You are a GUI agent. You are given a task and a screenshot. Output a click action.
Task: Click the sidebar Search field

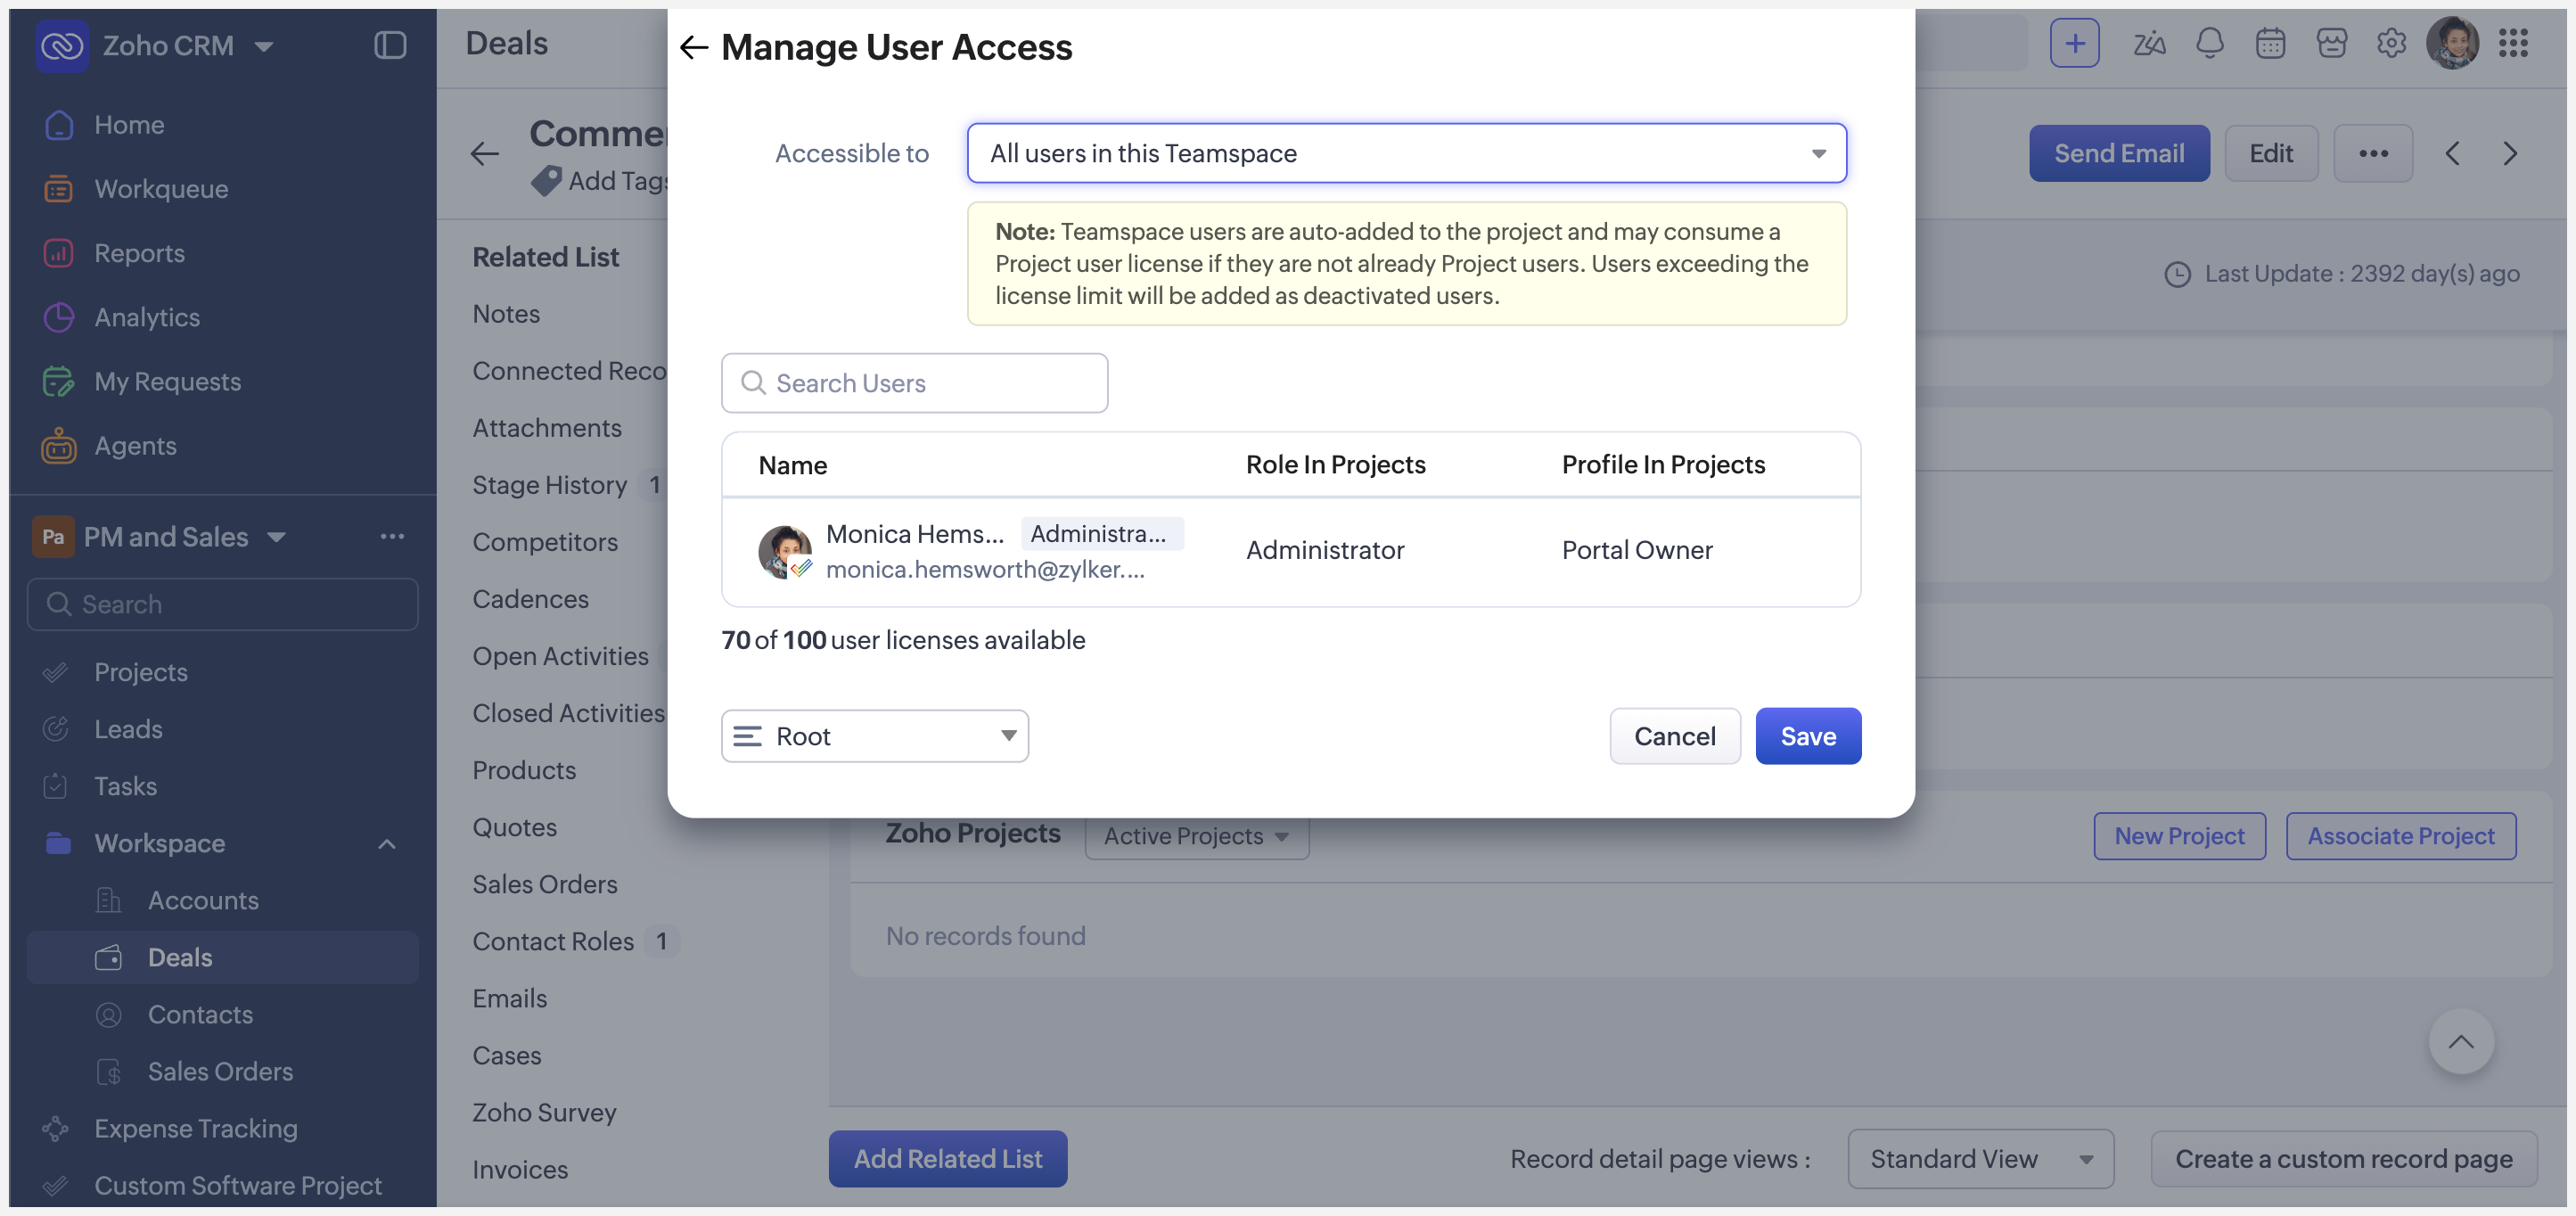coord(222,603)
